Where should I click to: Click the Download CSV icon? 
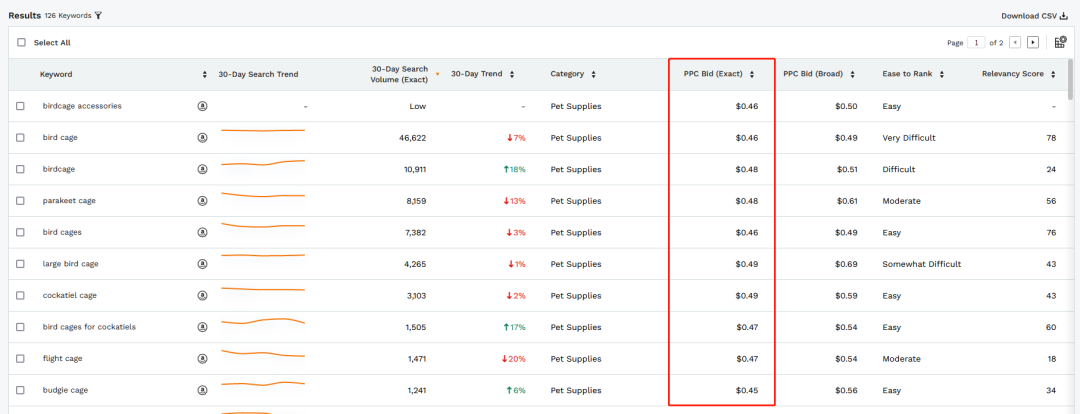(1063, 16)
